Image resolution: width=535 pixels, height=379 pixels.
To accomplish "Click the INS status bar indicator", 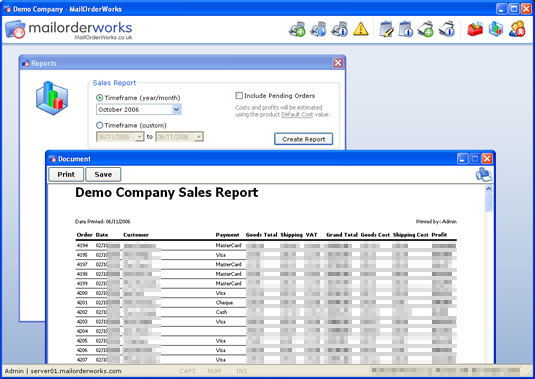I will pos(241,371).
